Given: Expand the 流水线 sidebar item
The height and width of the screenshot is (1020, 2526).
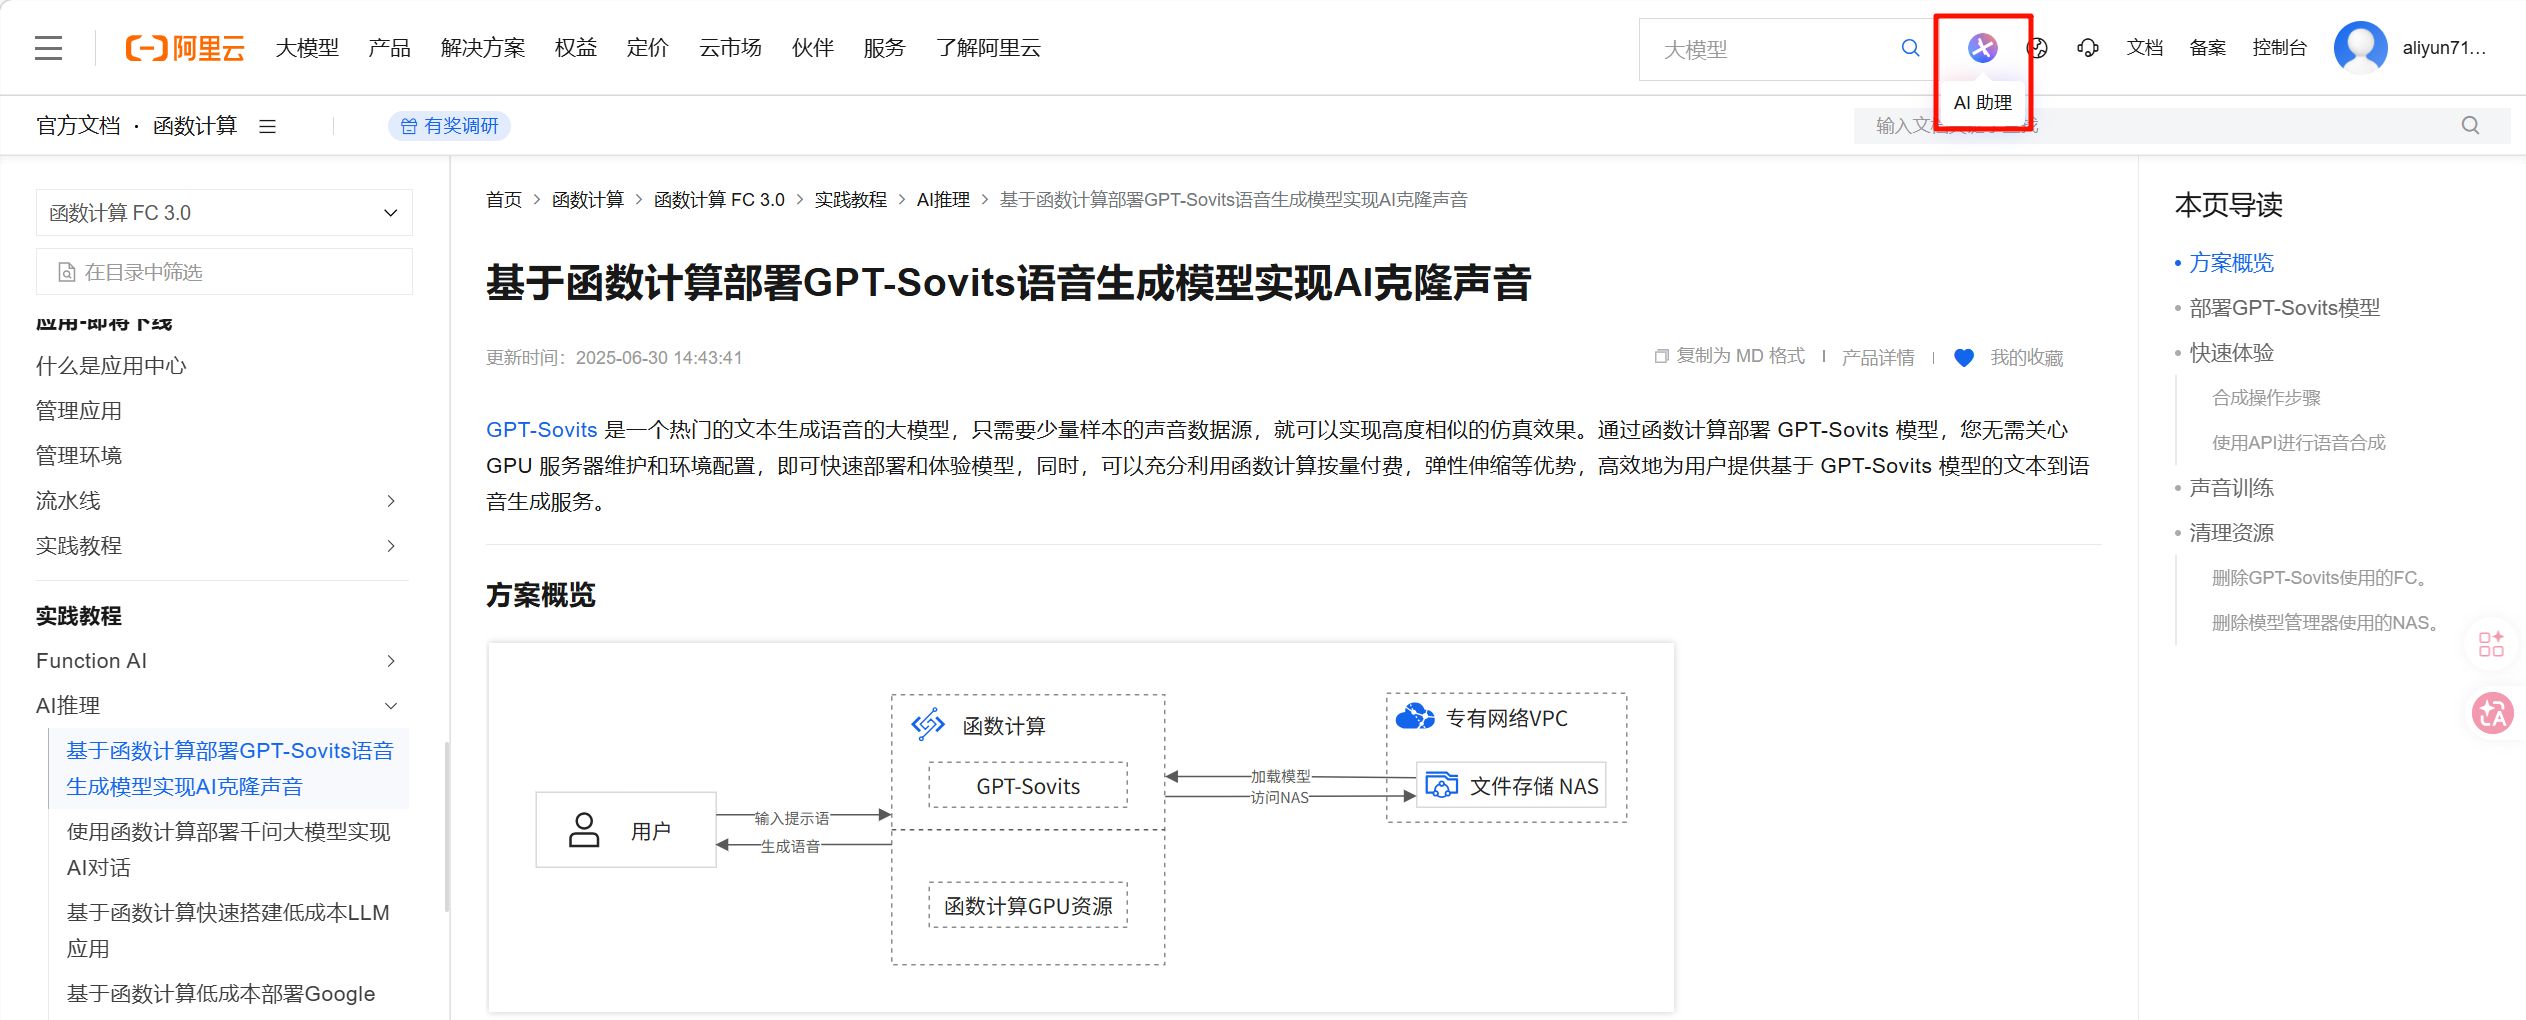Looking at the screenshot, I should click(x=391, y=501).
